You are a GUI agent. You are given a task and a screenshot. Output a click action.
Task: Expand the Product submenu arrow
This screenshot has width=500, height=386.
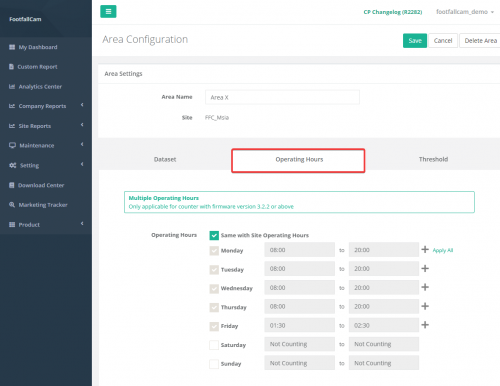click(x=82, y=223)
